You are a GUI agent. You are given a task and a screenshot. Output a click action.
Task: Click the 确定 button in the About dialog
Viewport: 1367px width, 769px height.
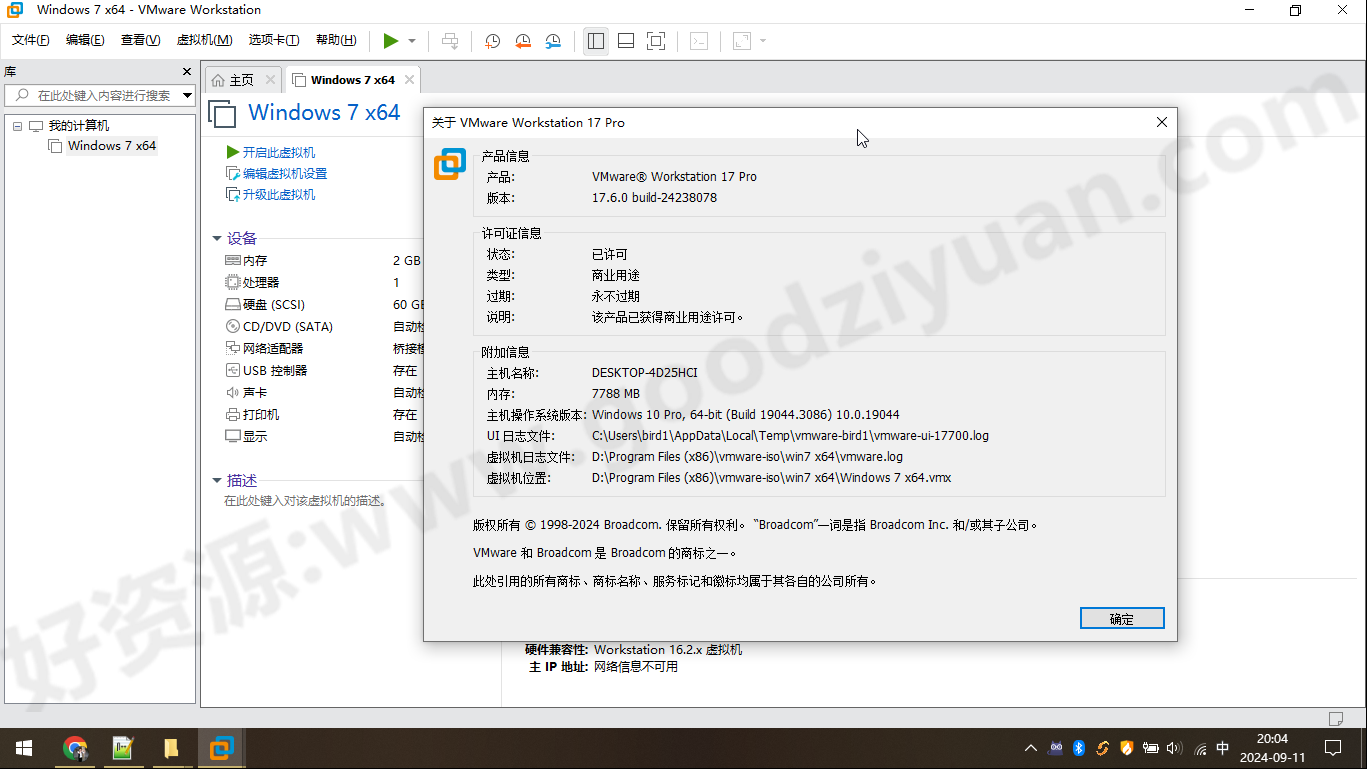tap(1121, 617)
